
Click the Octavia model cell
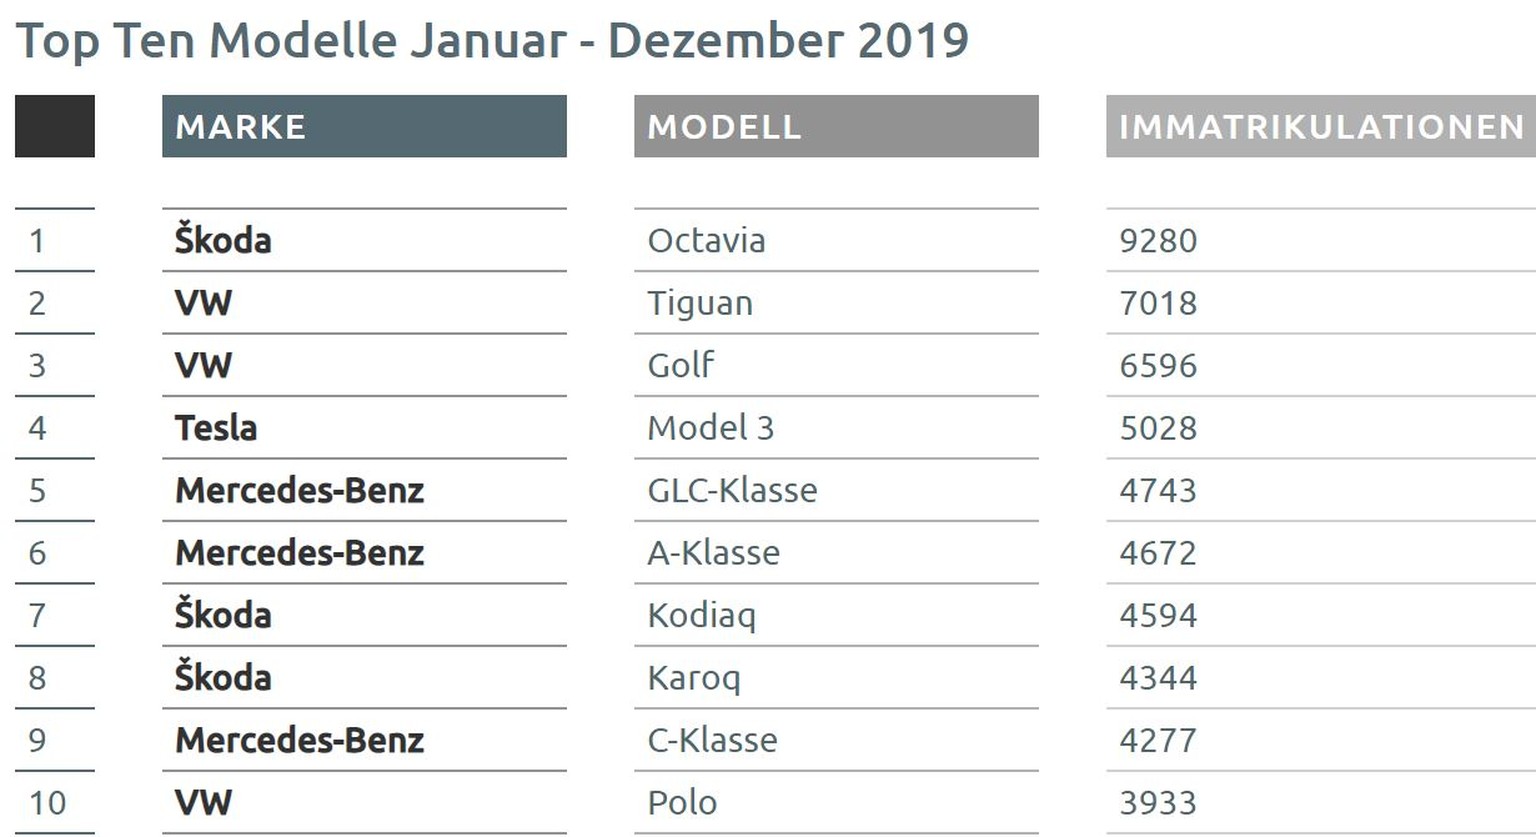point(706,241)
